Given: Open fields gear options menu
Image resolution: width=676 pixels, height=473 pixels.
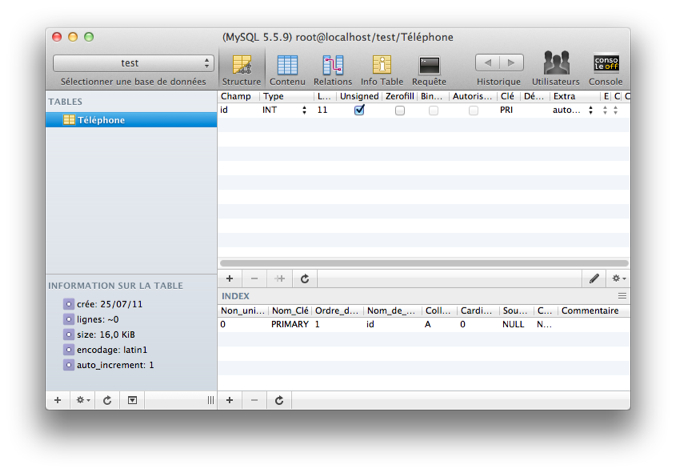Looking at the screenshot, I should tap(618, 279).
